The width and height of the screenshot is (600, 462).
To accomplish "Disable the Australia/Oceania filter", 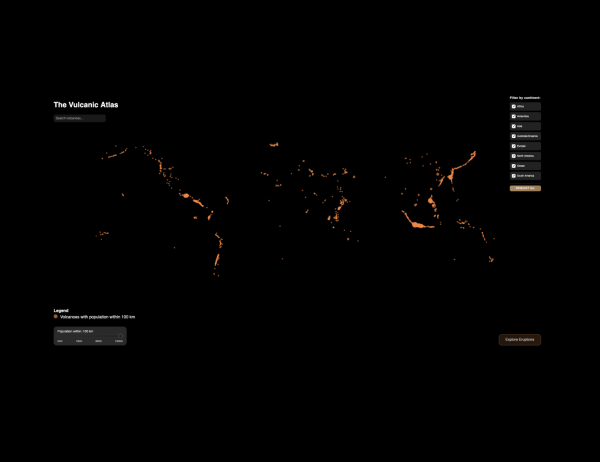I will click(x=514, y=136).
